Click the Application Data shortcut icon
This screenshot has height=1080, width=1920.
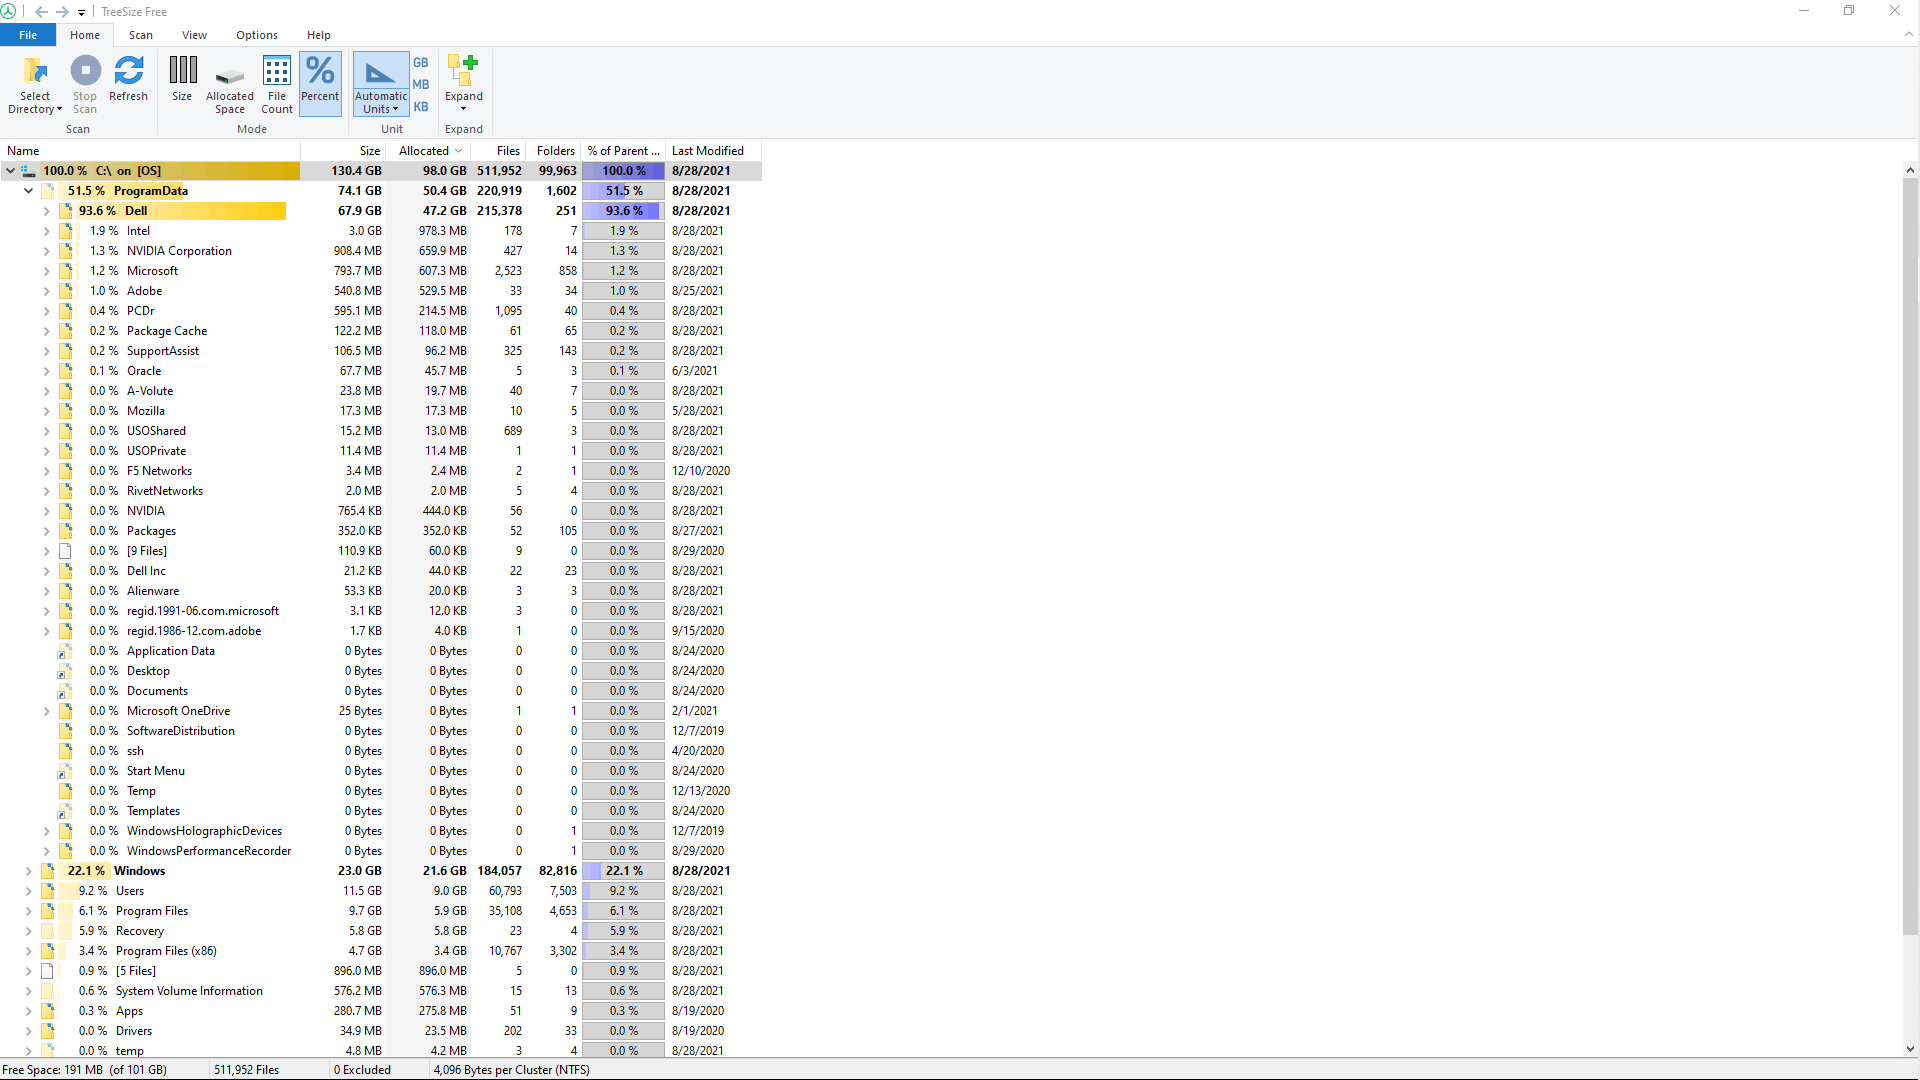pyautogui.click(x=65, y=651)
